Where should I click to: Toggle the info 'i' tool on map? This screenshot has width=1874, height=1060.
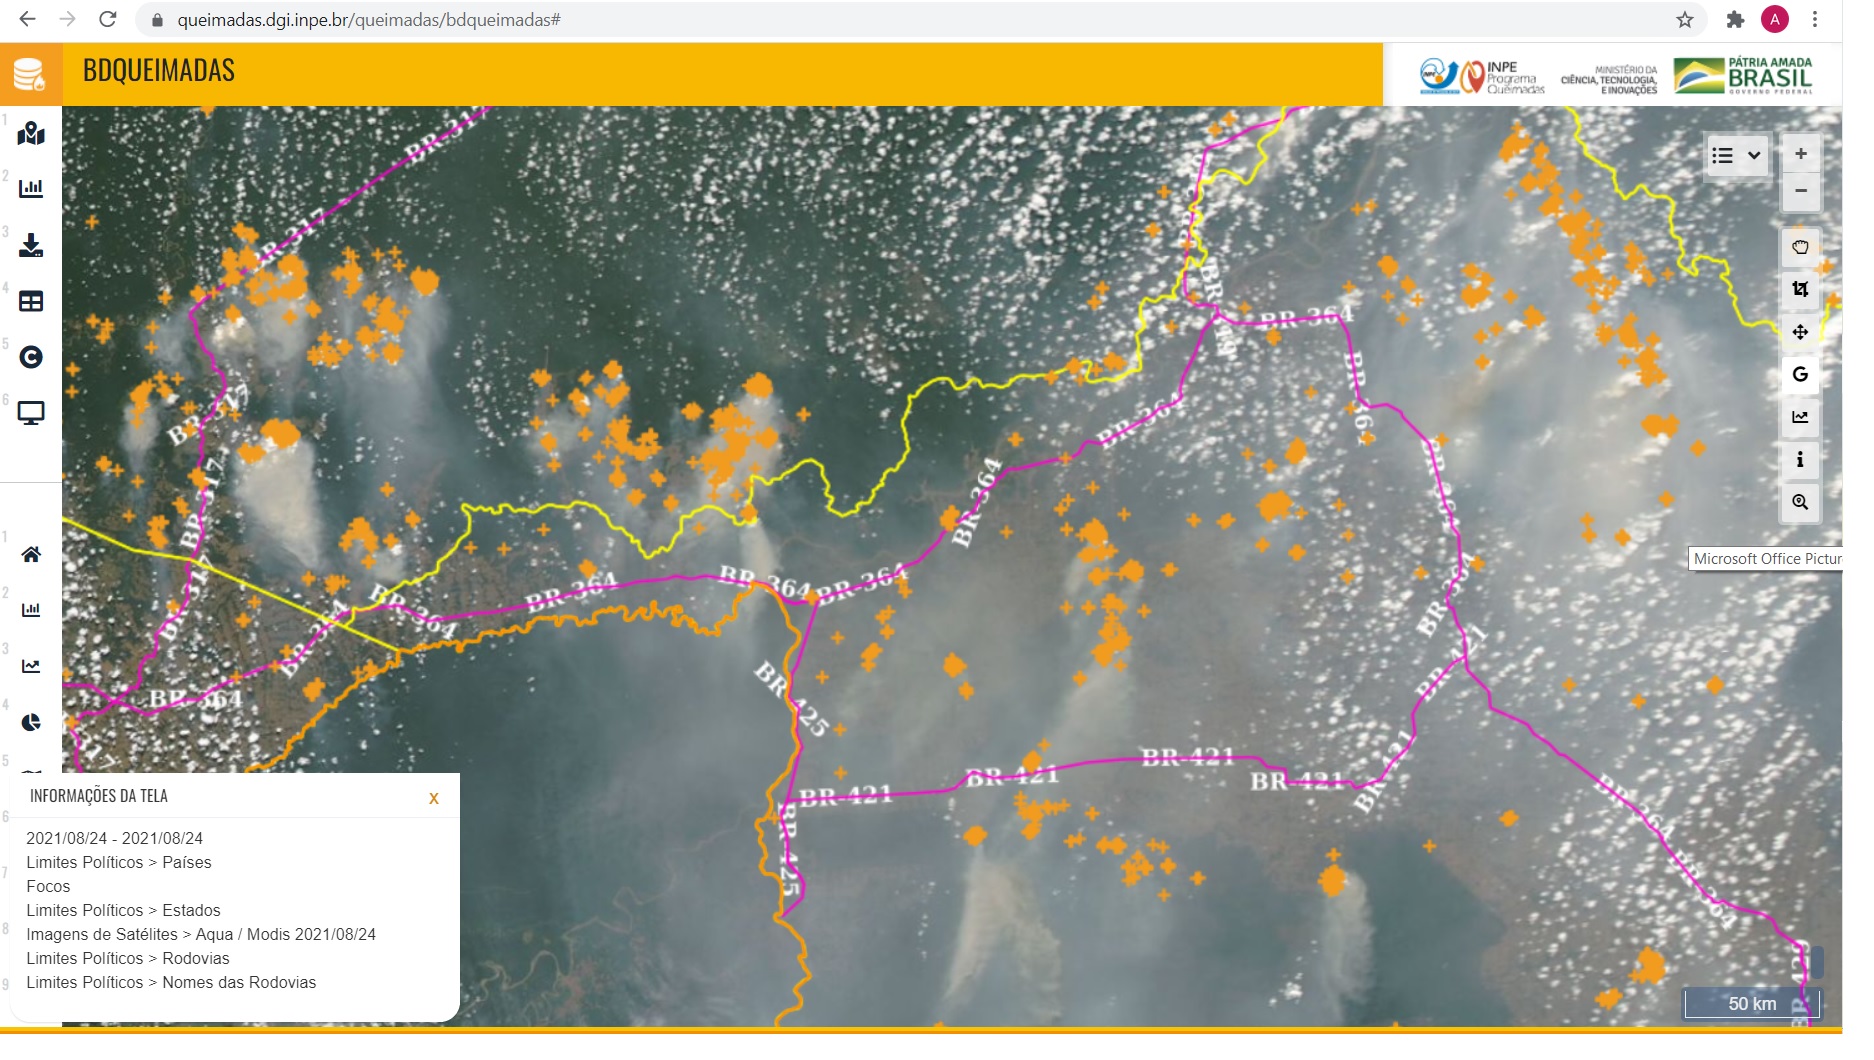[1800, 459]
